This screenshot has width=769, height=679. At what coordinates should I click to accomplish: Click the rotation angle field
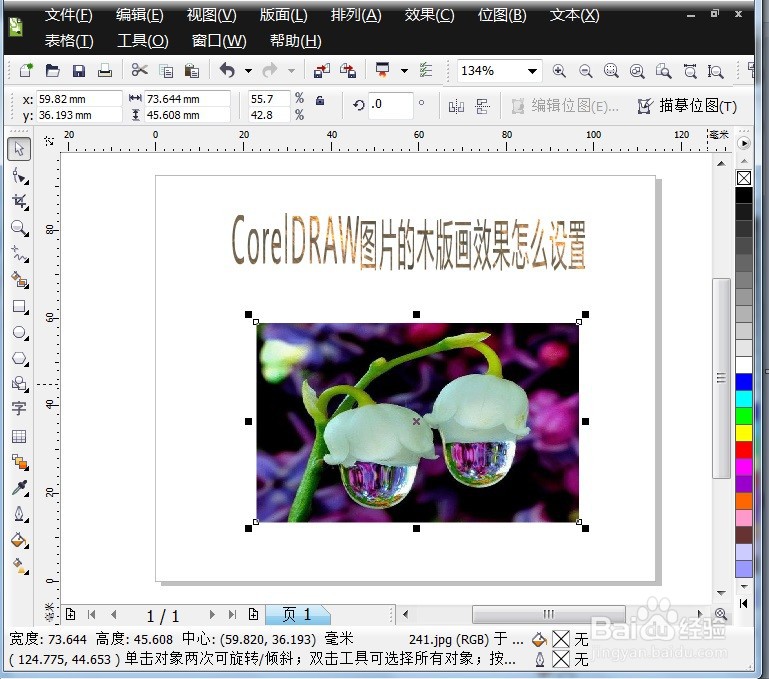pos(390,104)
